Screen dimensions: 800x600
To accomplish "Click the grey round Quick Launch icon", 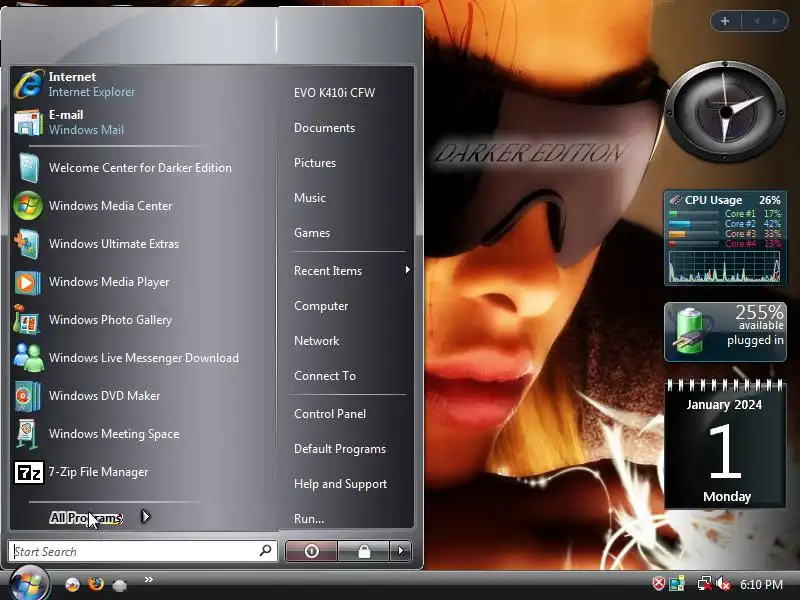I will coord(119,585).
